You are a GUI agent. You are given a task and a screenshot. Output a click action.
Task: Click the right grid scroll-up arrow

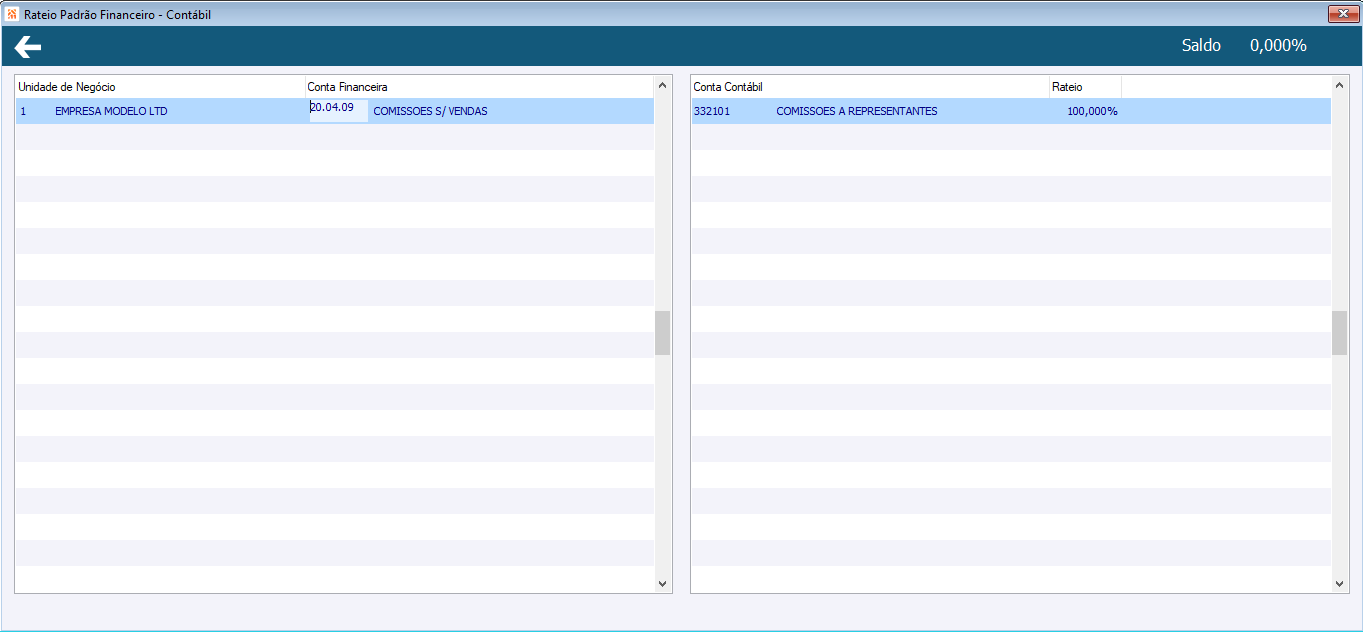point(1339,85)
